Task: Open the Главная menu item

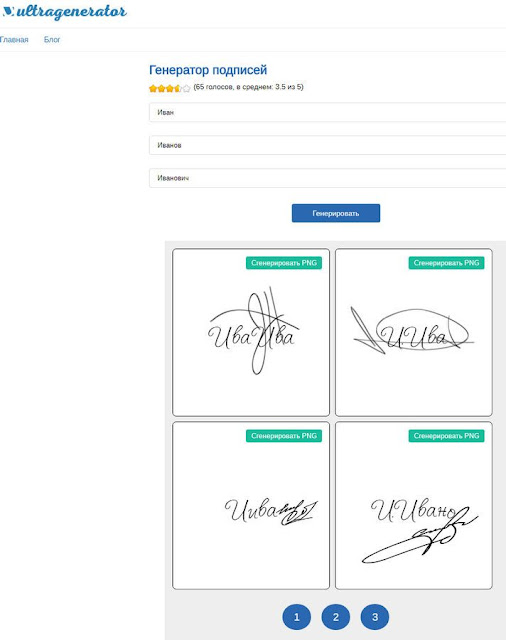Action: 14,40
